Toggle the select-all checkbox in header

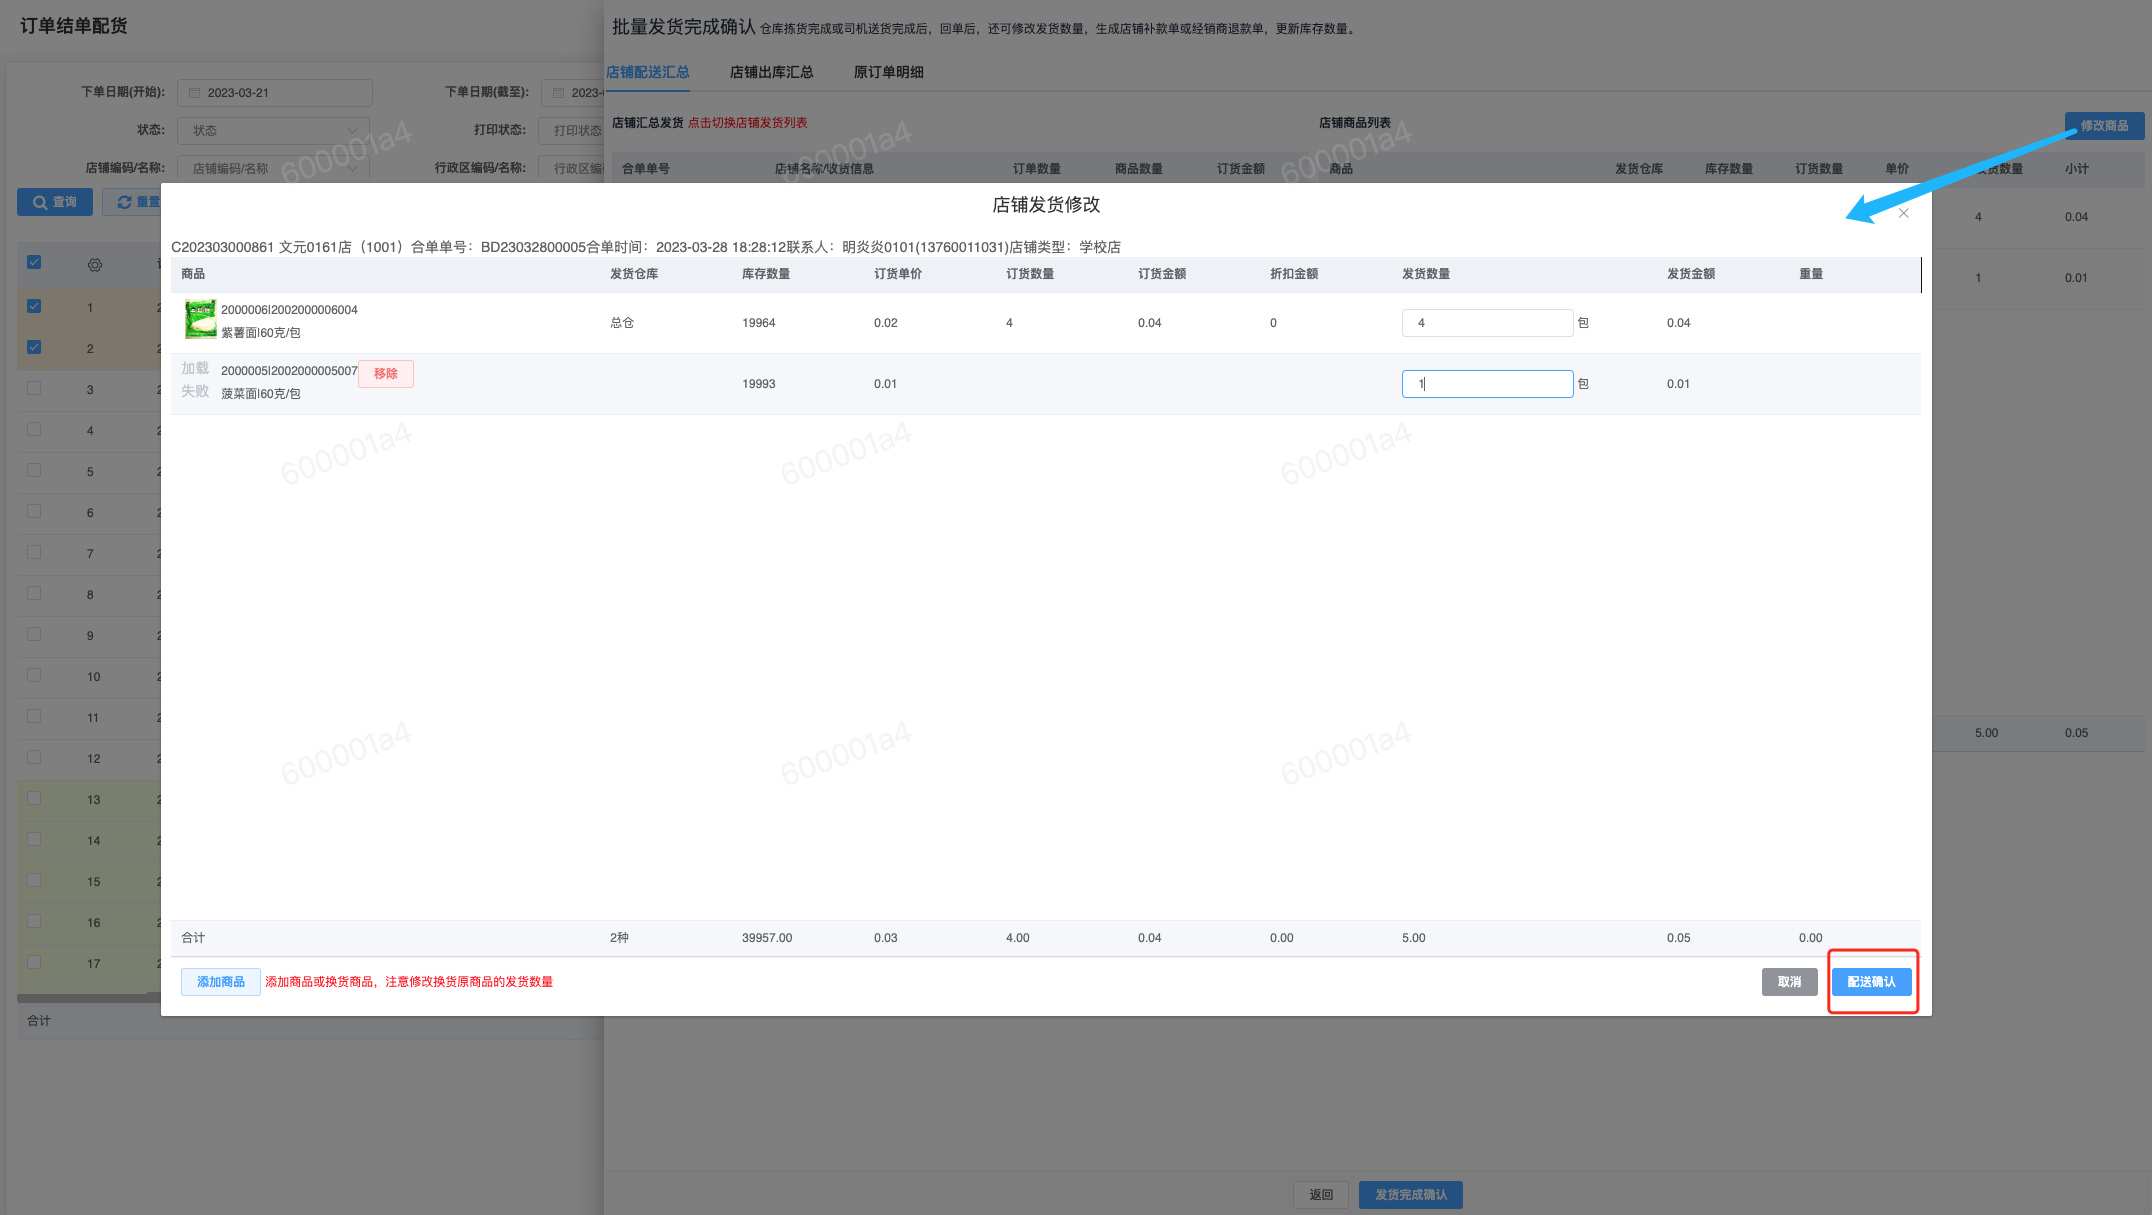point(34,262)
